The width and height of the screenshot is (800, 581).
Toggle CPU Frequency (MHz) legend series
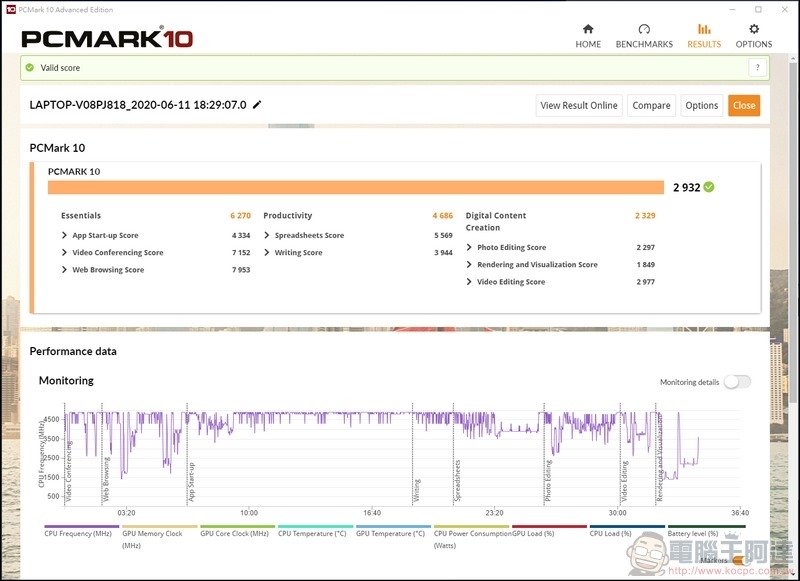click(77, 533)
